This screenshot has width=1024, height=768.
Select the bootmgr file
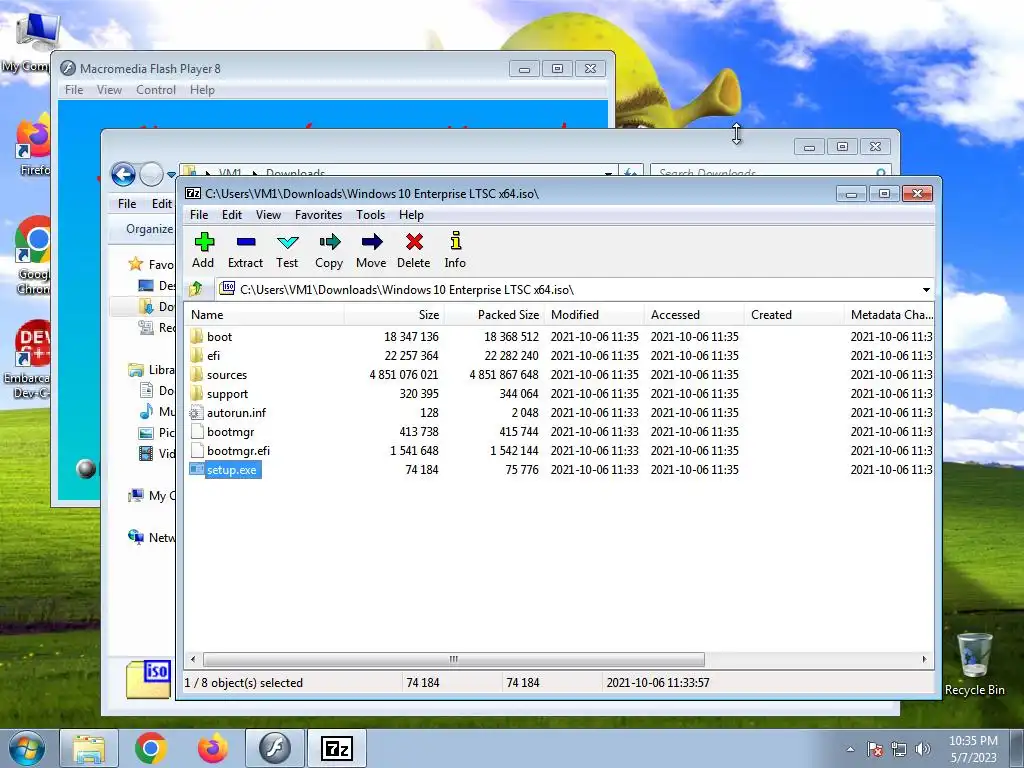(x=222, y=431)
